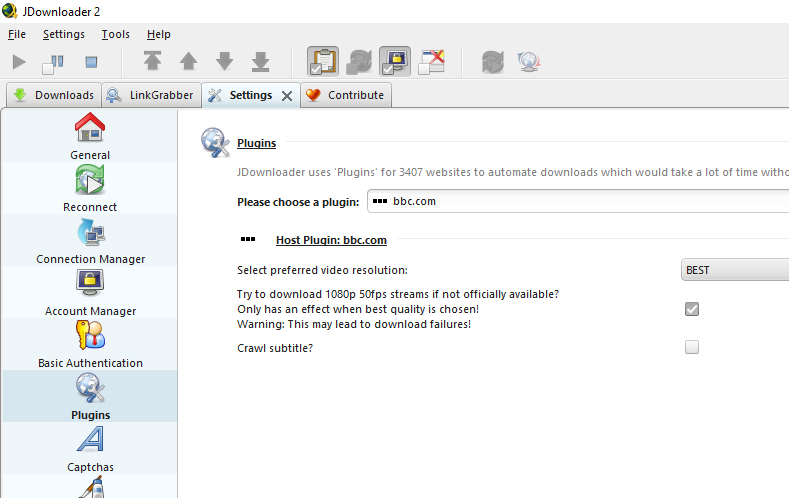Open the Tools menu
The height and width of the screenshot is (498, 789).
click(115, 34)
